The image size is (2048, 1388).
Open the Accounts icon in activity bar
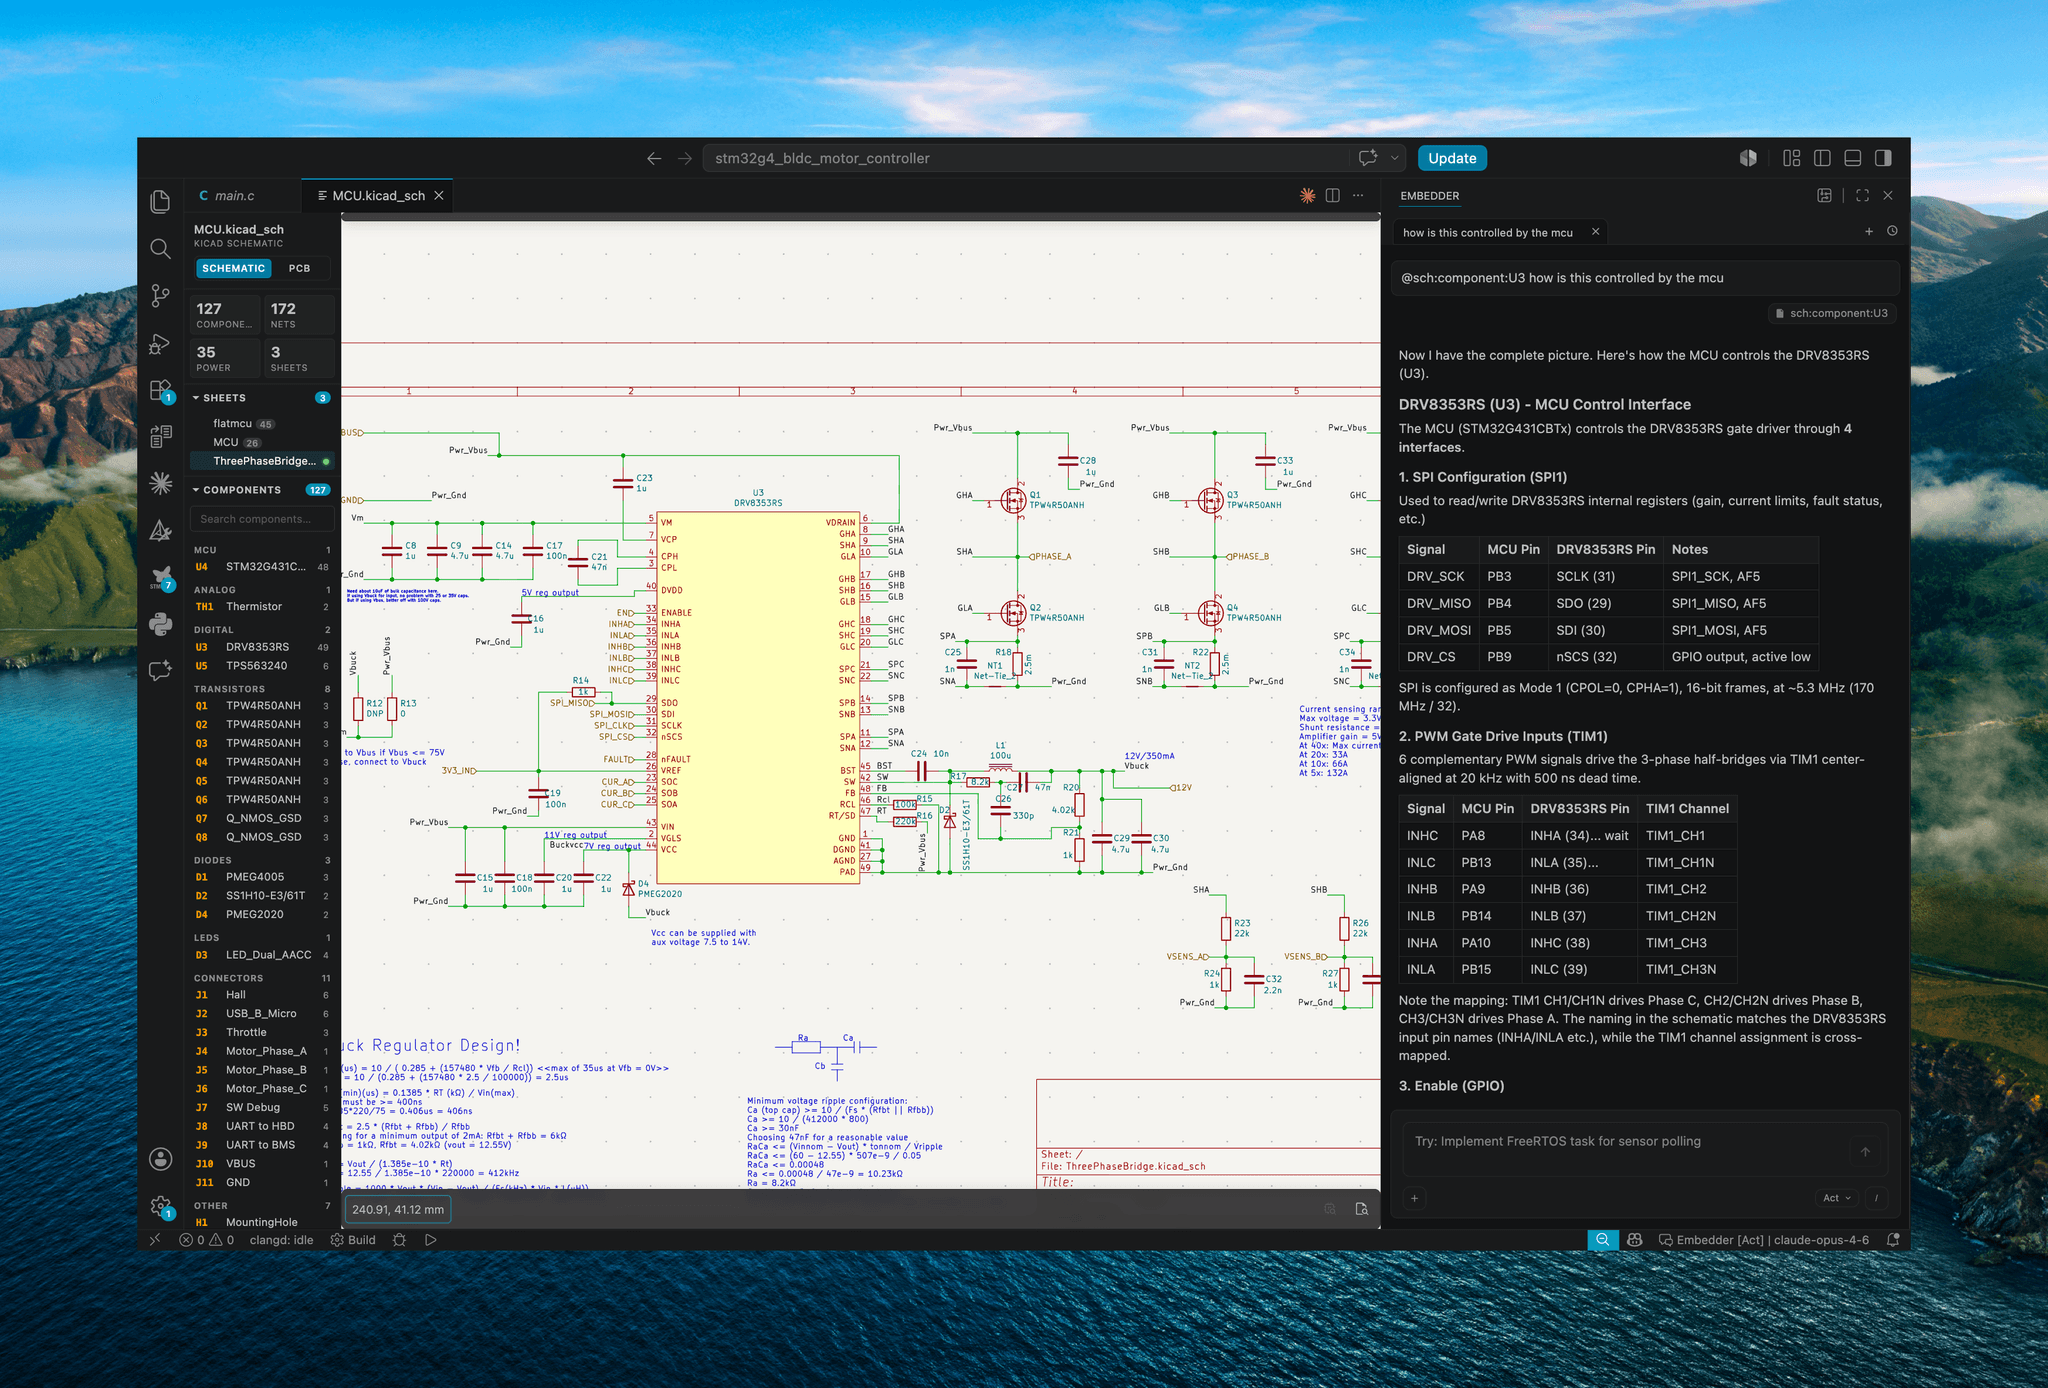[x=160, y=1159]
